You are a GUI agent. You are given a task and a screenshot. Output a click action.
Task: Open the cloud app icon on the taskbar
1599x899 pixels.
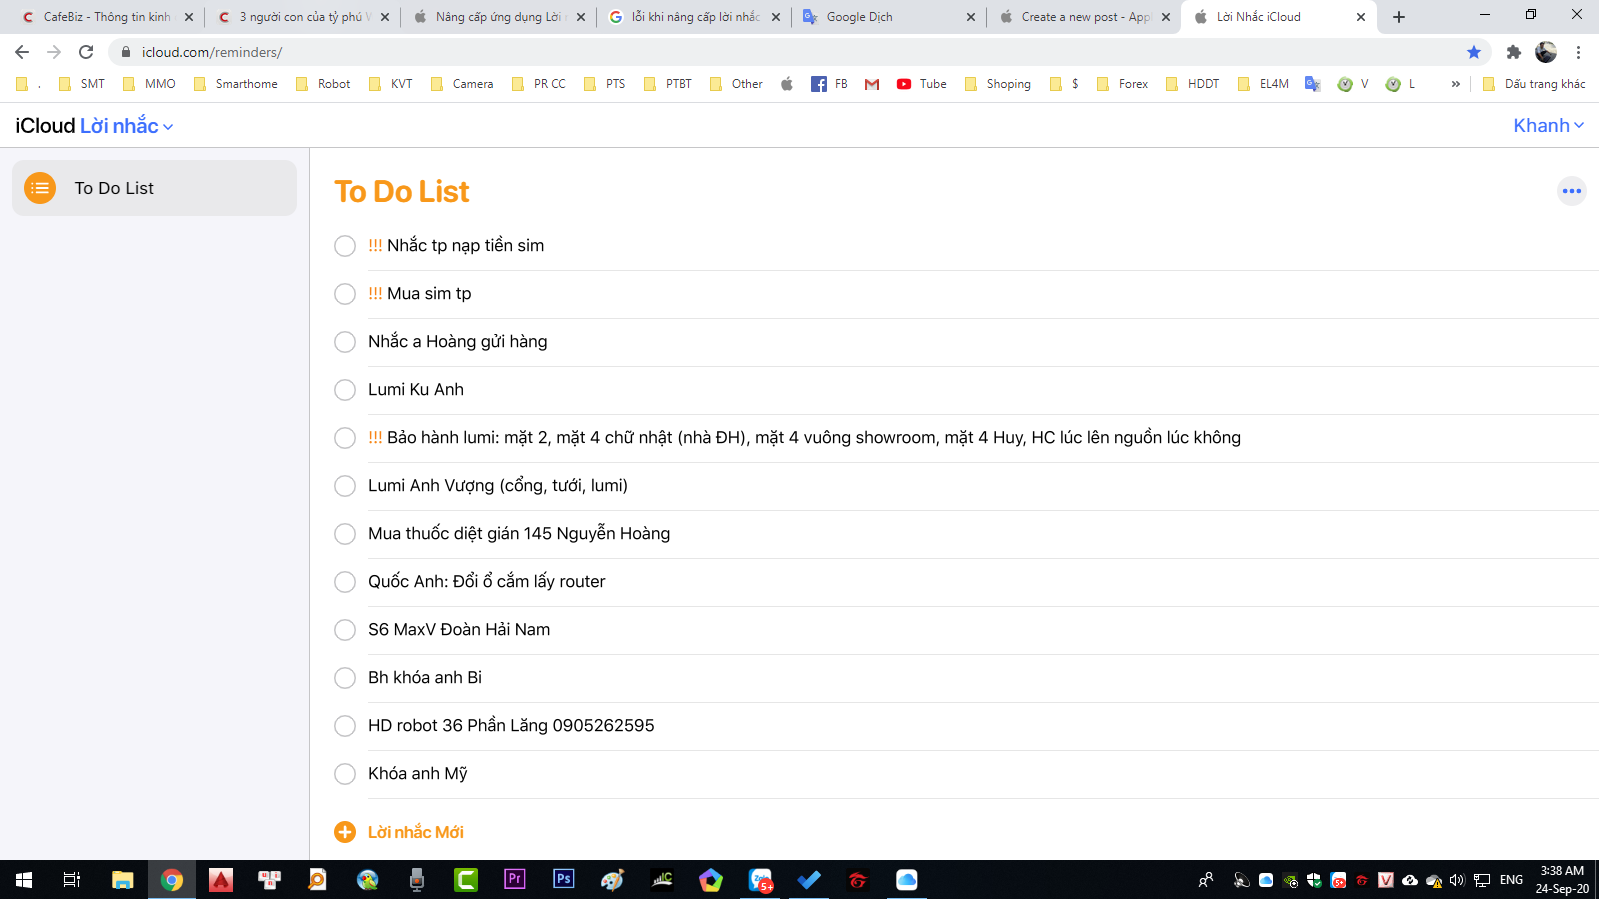[907, 879]
